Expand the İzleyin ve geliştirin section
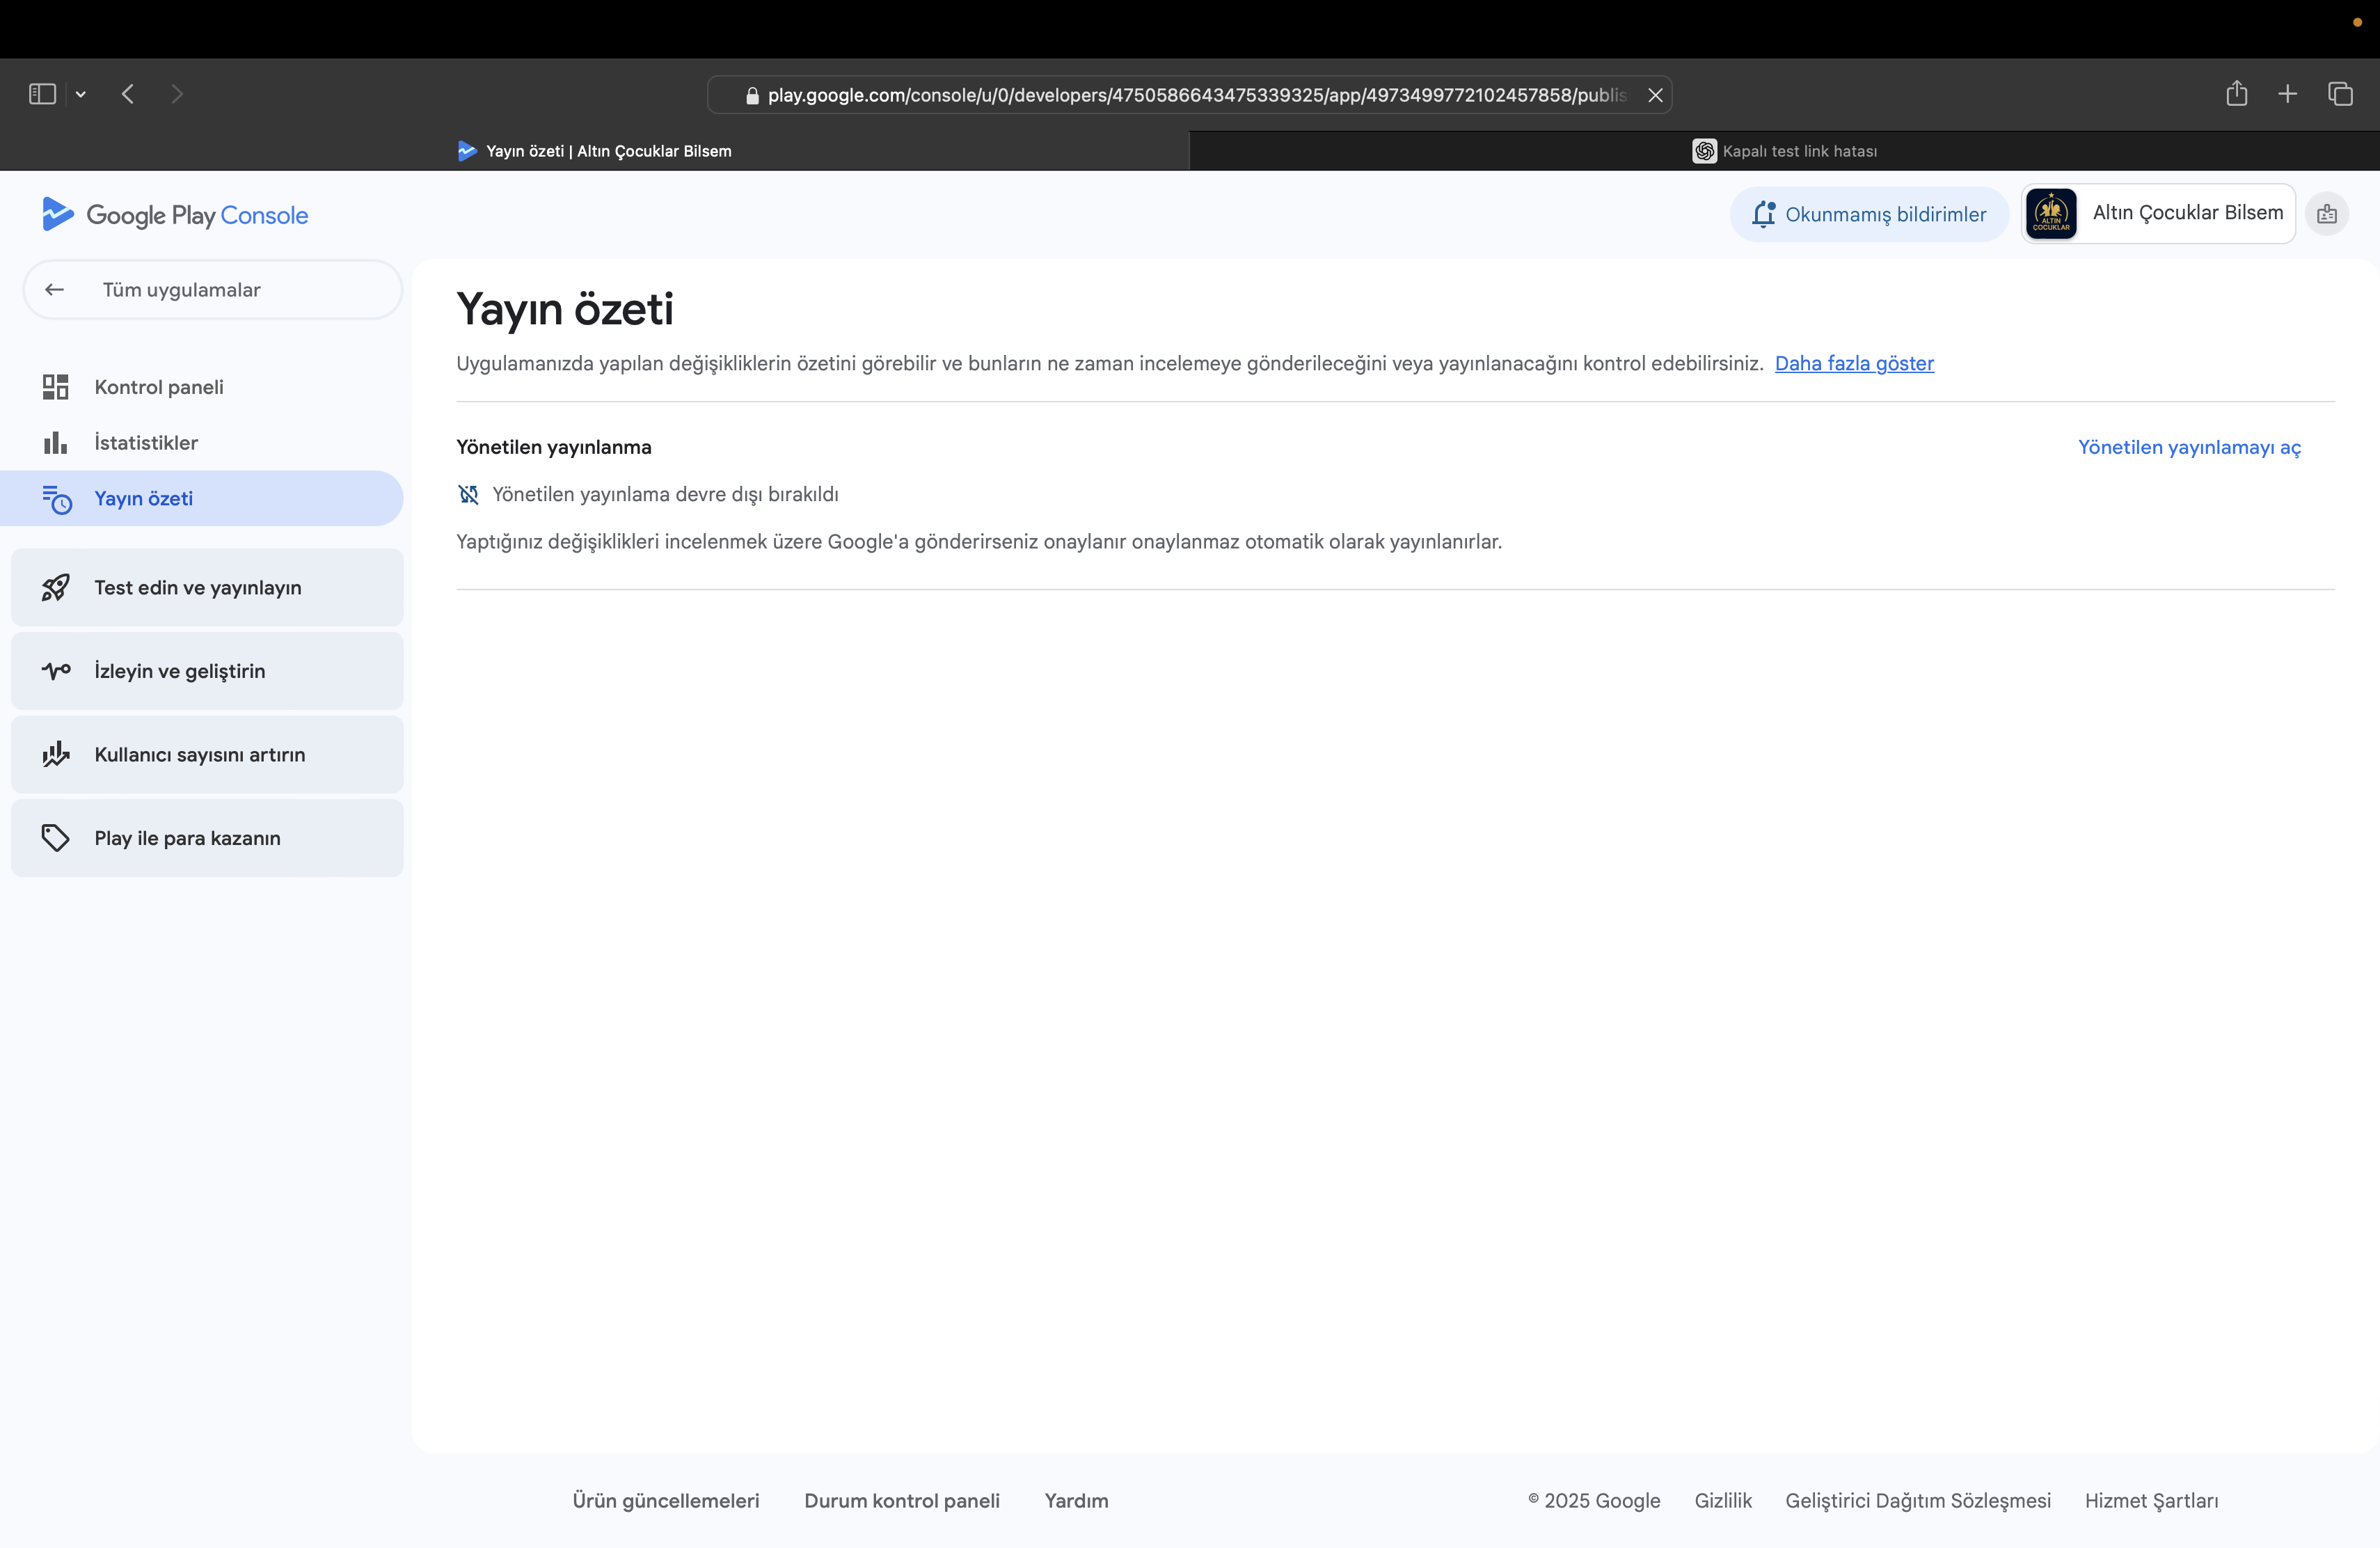 click(207, 671)
